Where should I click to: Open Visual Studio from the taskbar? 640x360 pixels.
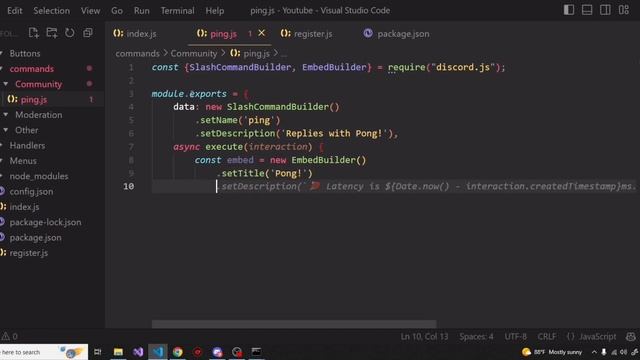tap(138, 352)
